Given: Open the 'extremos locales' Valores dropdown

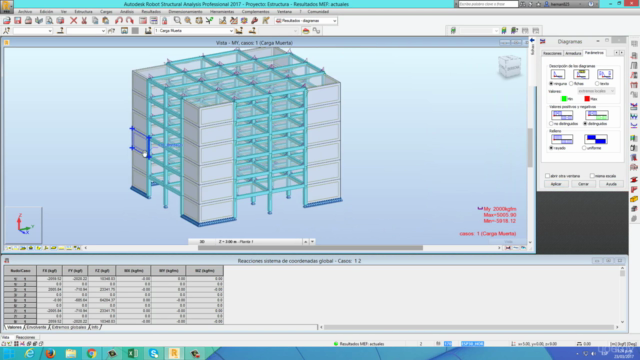Looking at the screenshot, I should (596, 91).
